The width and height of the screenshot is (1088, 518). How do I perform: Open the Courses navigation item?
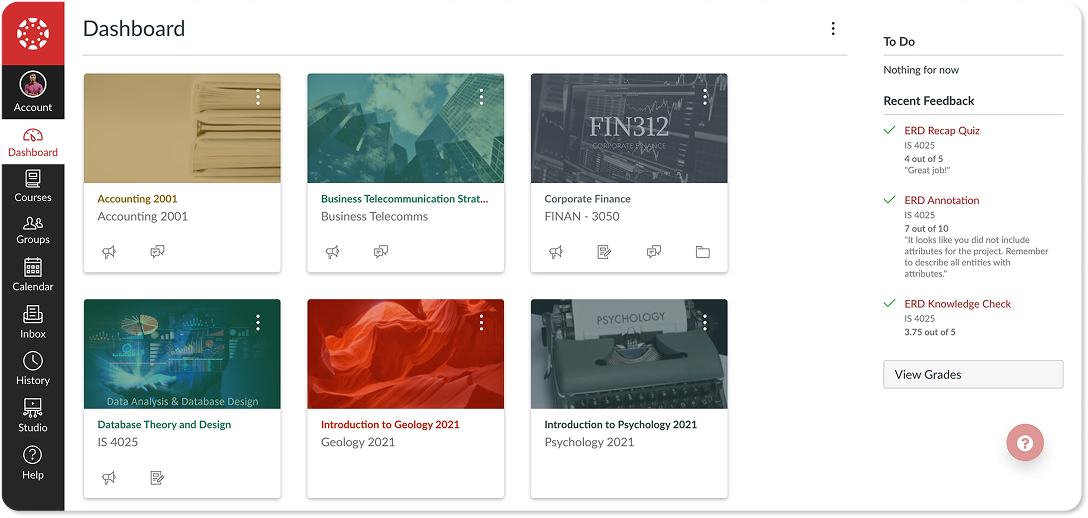click(33, 187)
